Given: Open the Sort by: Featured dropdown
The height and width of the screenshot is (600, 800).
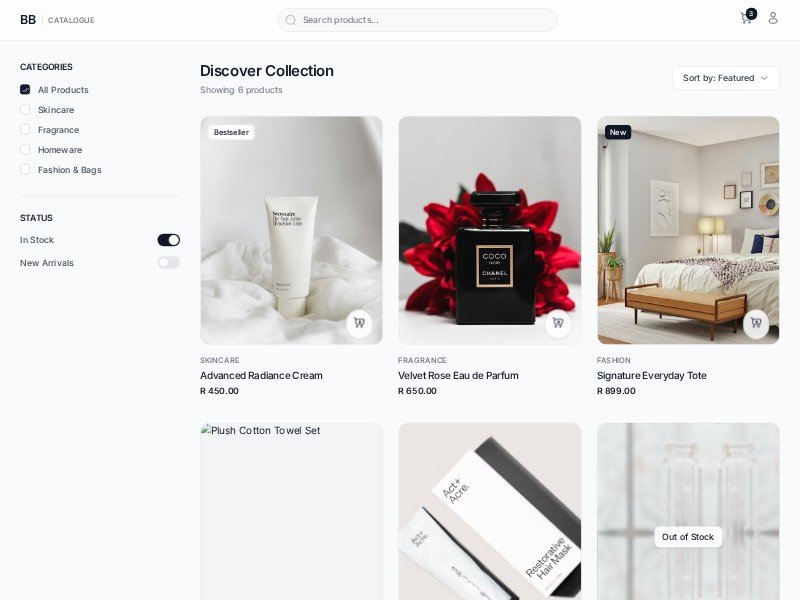Looking at the screenshot, I should click(x=726, y=78).
